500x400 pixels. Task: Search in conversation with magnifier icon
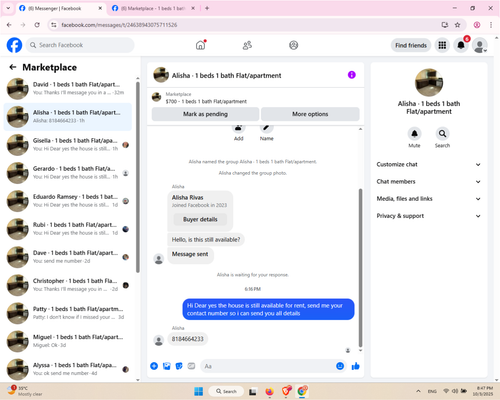442,134
